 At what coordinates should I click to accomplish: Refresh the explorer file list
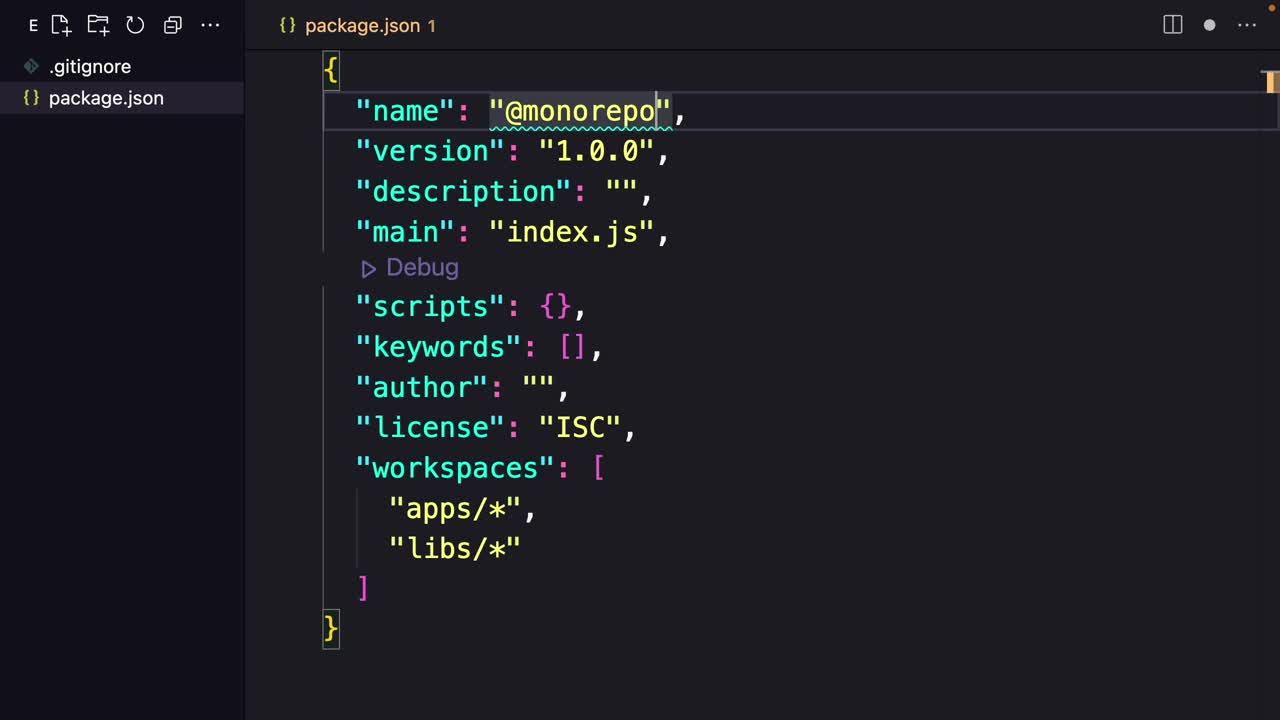135,25
